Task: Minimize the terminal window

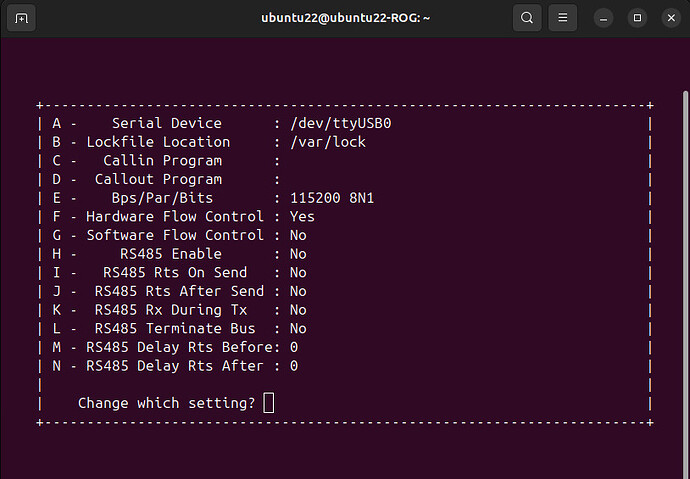Action: (603, 18)
